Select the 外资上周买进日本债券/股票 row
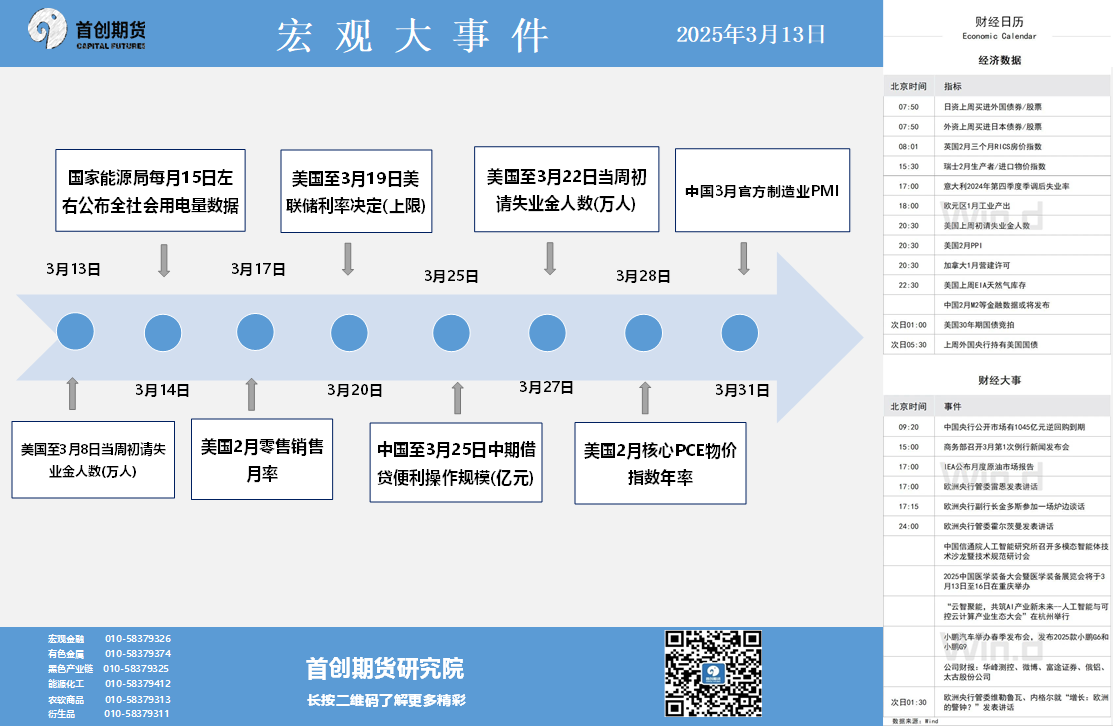The image size is (1113, 727). coord(997,126)
